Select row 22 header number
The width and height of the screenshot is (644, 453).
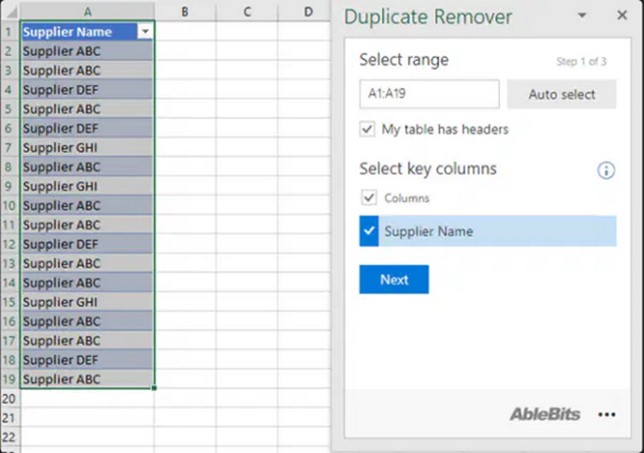[9, 437]
